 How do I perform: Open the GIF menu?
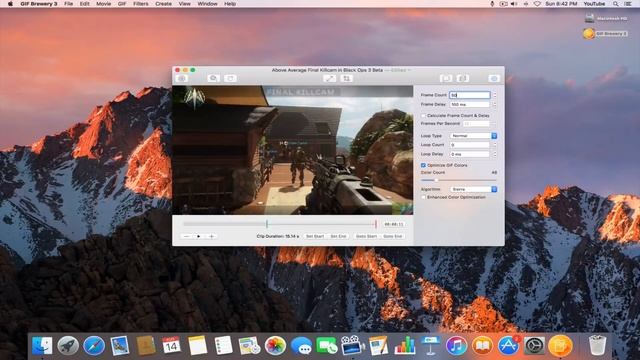[x=122, y=4]
